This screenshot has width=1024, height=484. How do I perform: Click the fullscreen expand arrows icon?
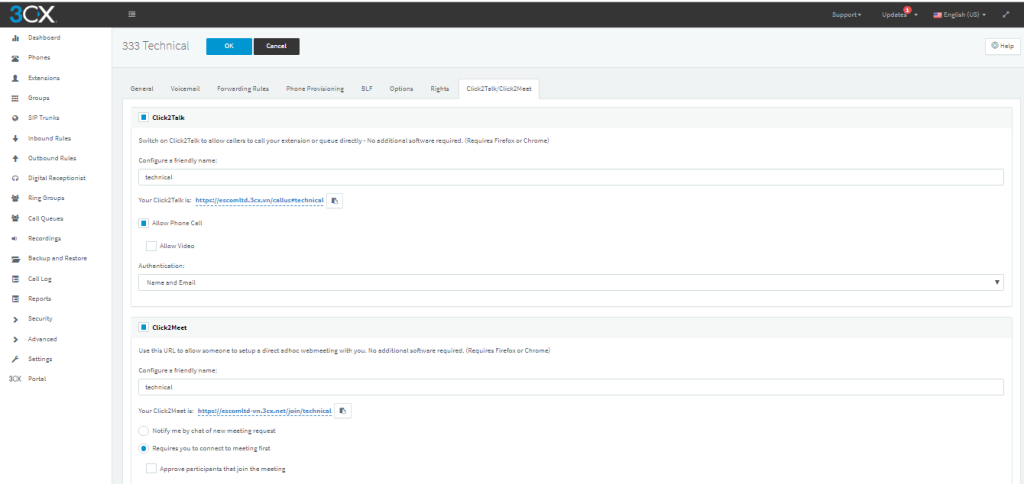tap(1006, 14)
